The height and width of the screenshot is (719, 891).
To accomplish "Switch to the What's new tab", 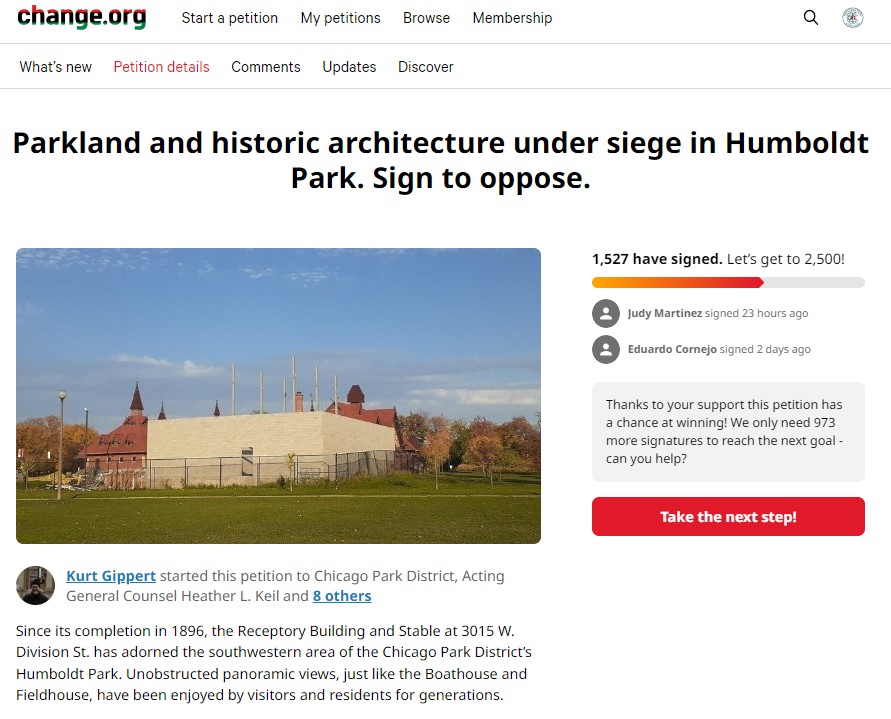I will pos(56,67).
